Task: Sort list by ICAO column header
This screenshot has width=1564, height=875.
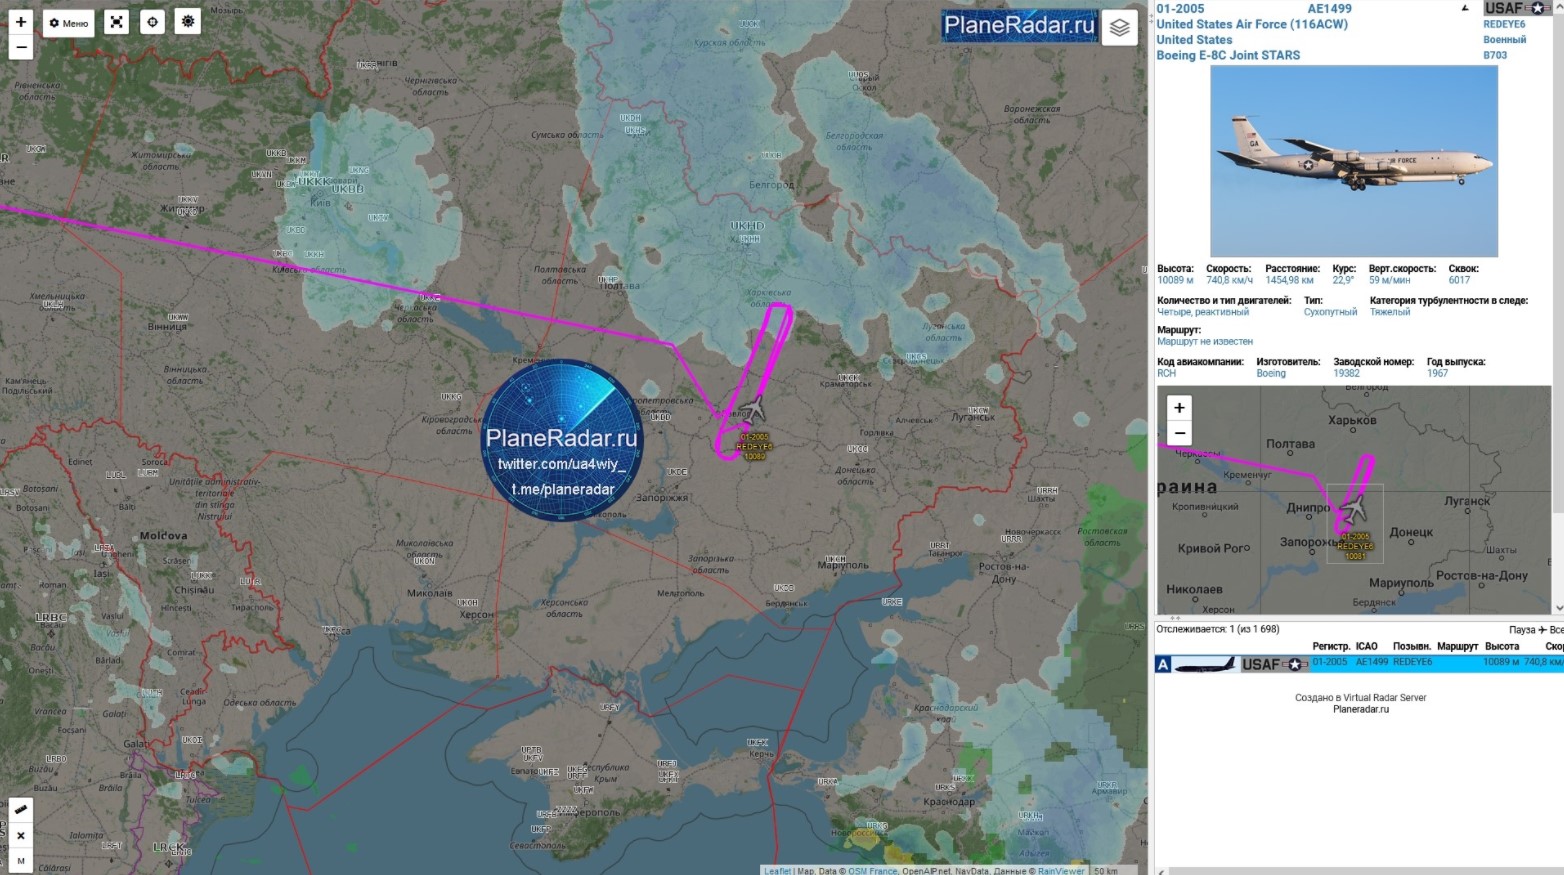Action: click(1366, 647)
